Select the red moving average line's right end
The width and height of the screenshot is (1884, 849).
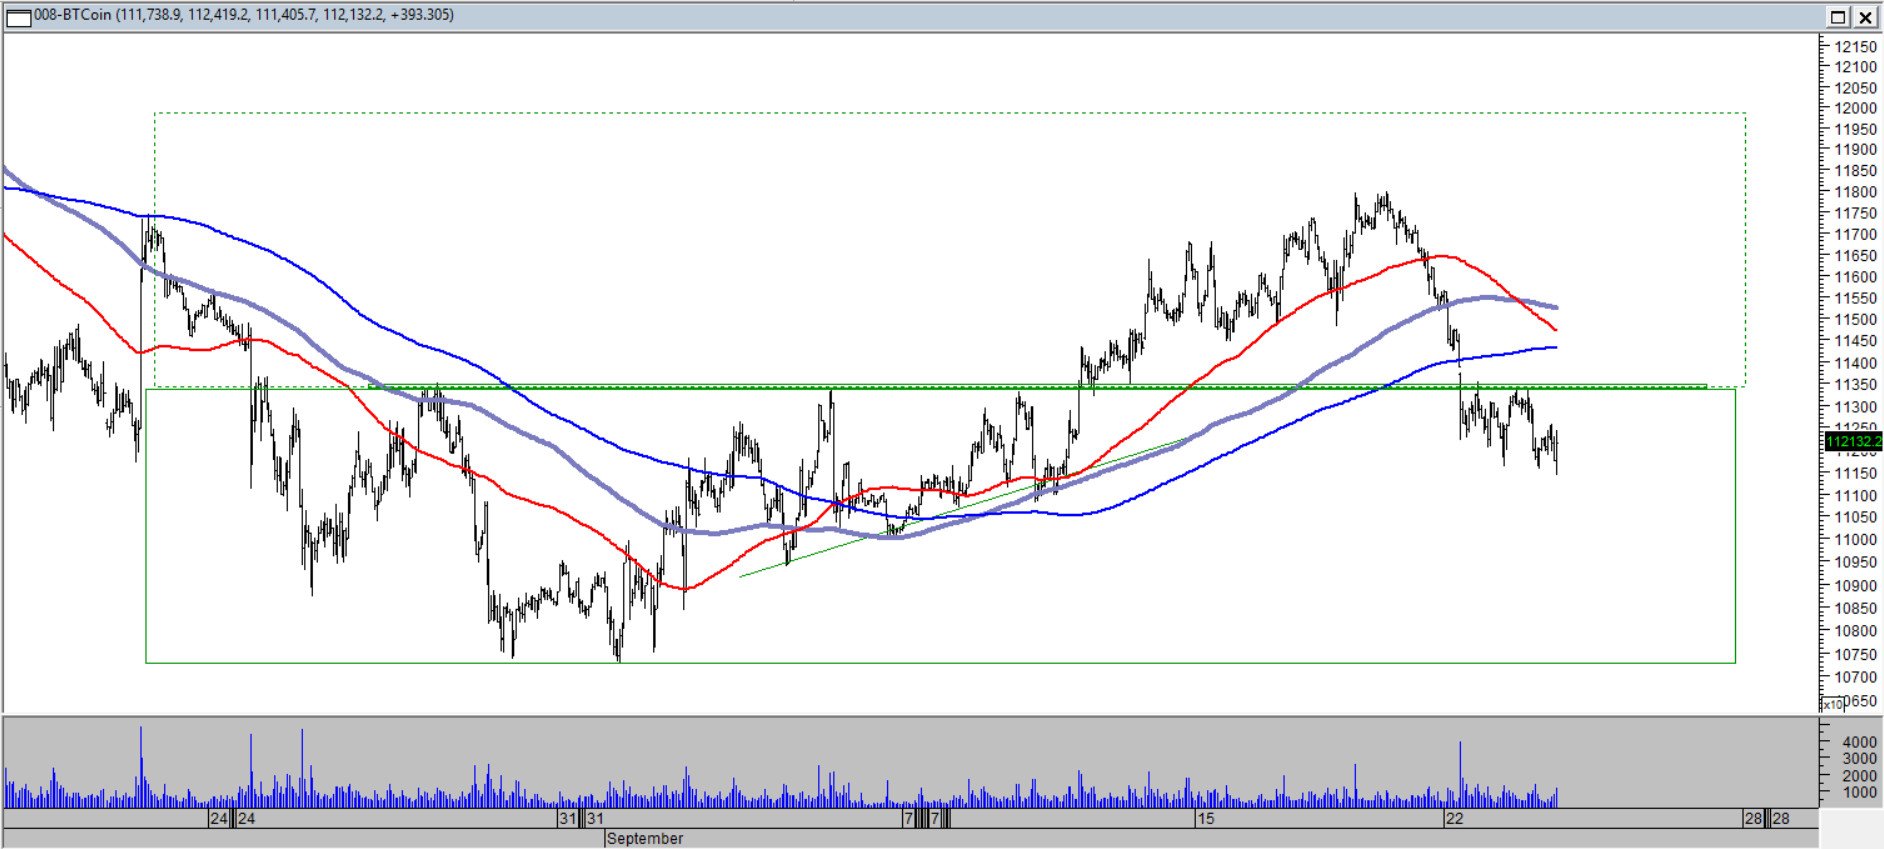tap(1554, 328)
